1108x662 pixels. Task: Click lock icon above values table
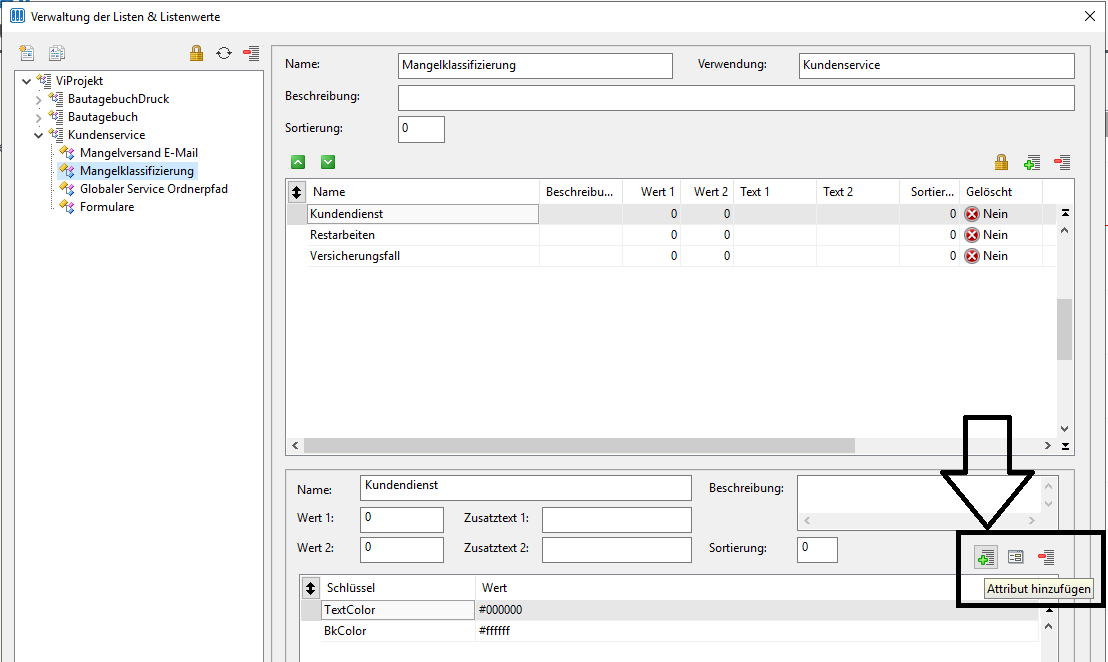[x=1001, y=162]
